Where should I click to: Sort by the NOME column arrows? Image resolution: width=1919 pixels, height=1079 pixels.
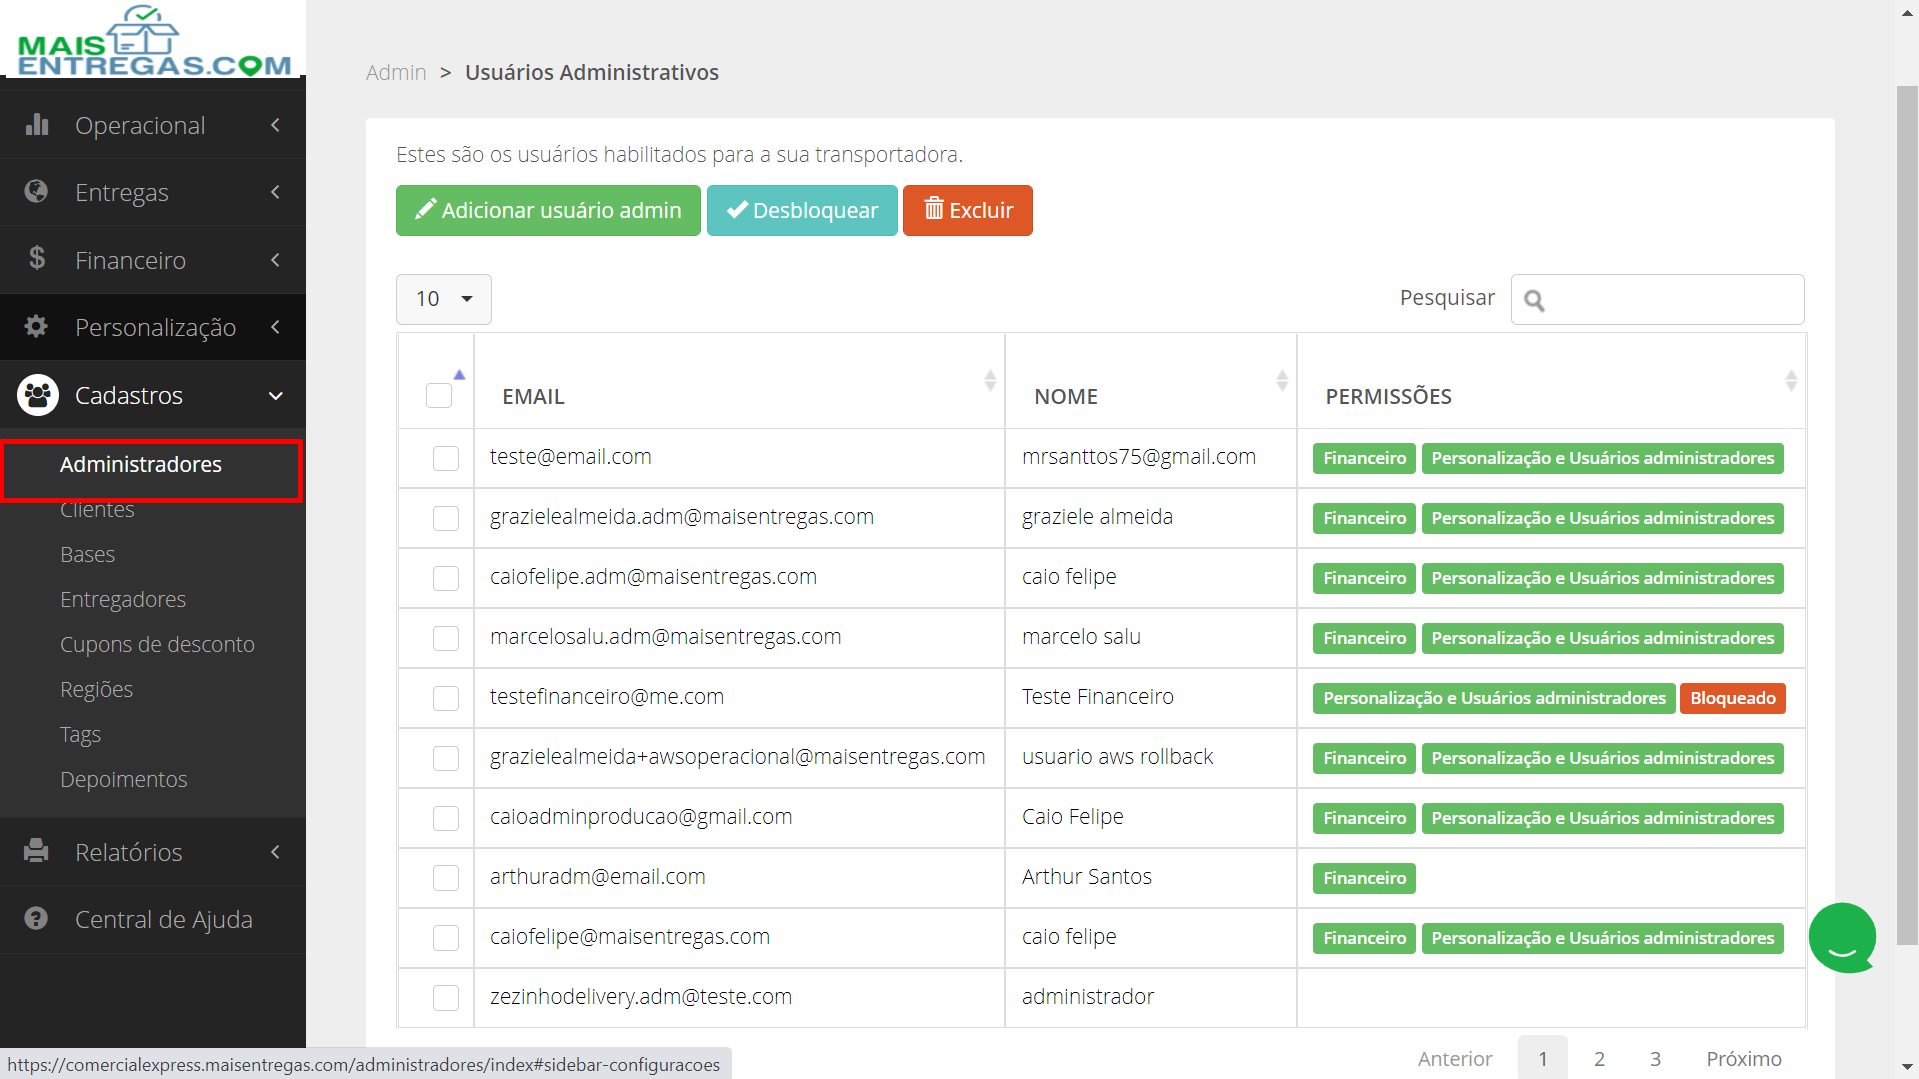point(1282,381)
